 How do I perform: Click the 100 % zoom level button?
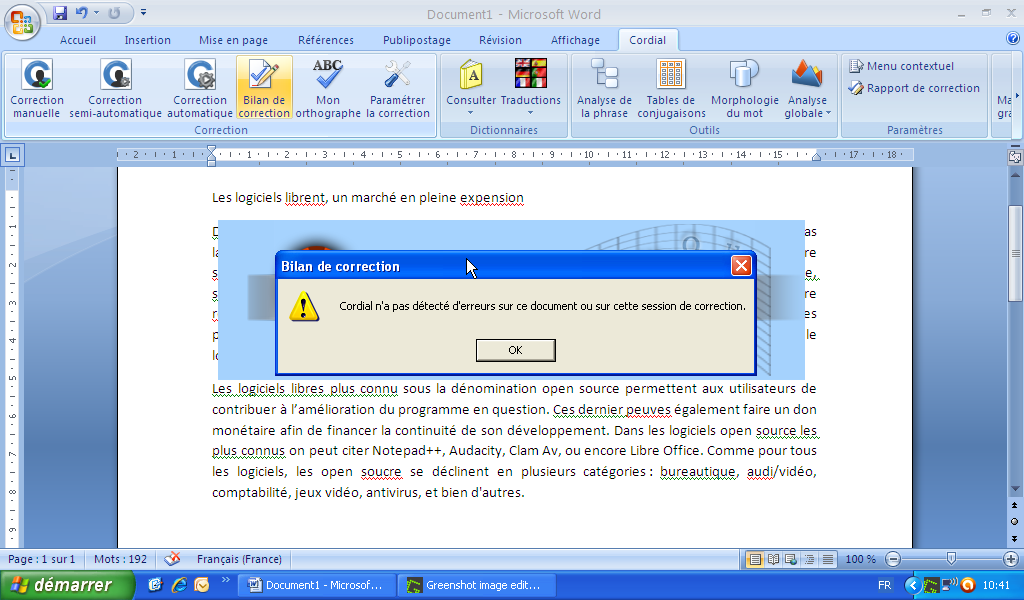[x=860, y=559]
